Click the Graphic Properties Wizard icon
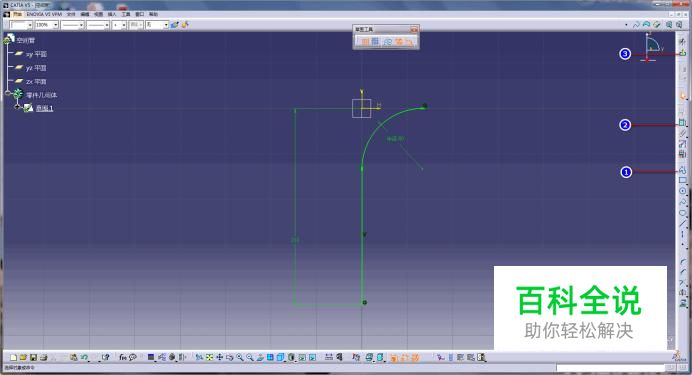The height and width of the screenshot is (375, 692). [185, 25]
